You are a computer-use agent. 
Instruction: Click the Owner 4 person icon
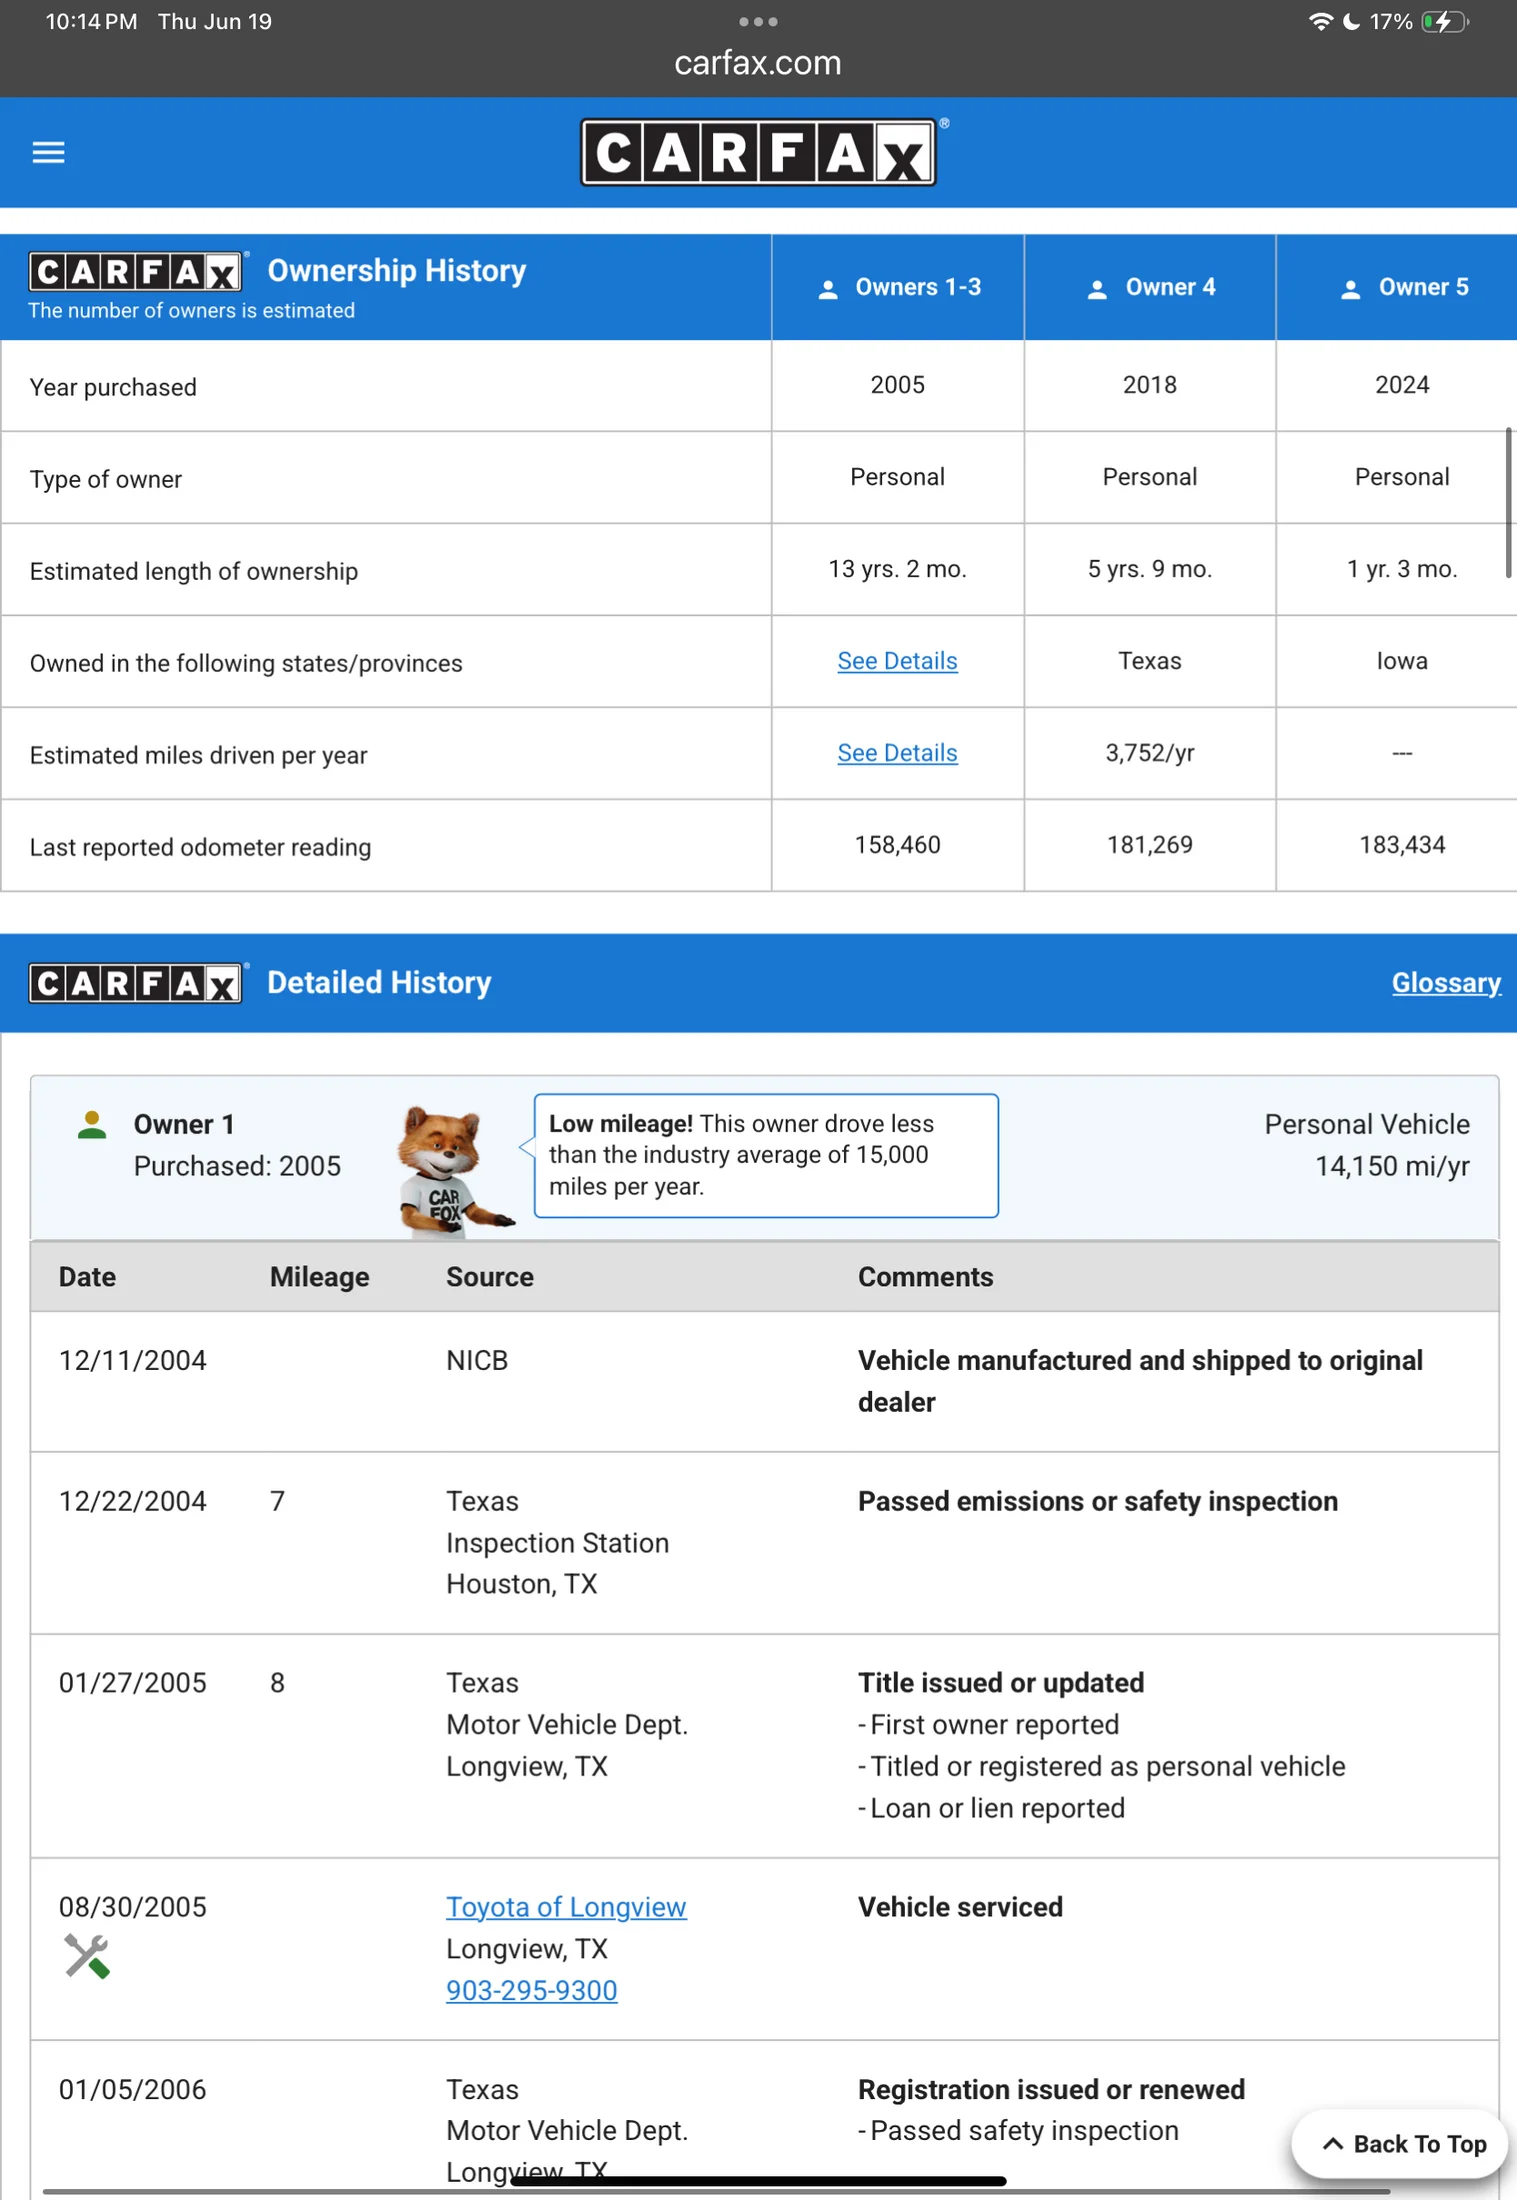[1097, 289]
